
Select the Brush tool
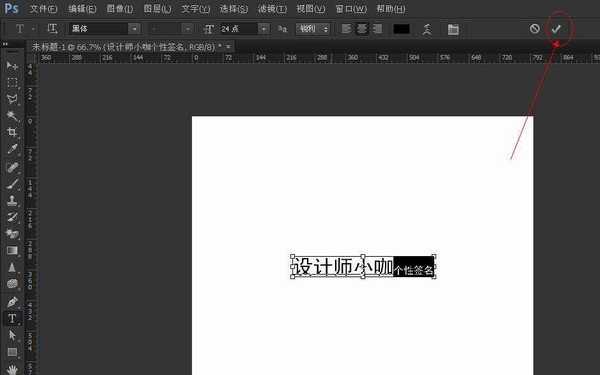click(12, 184)
